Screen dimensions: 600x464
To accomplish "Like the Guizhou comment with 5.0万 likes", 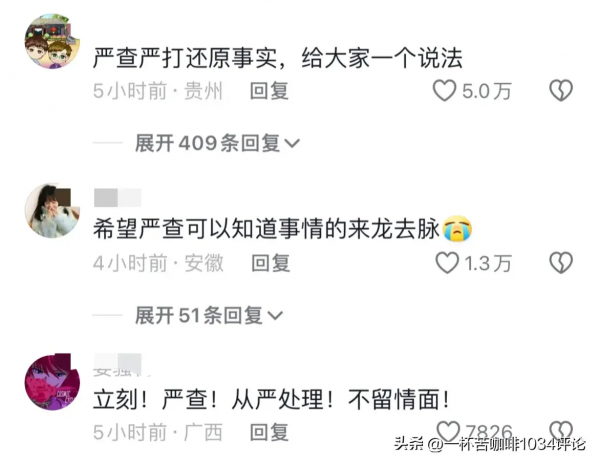I will [444, 91].
